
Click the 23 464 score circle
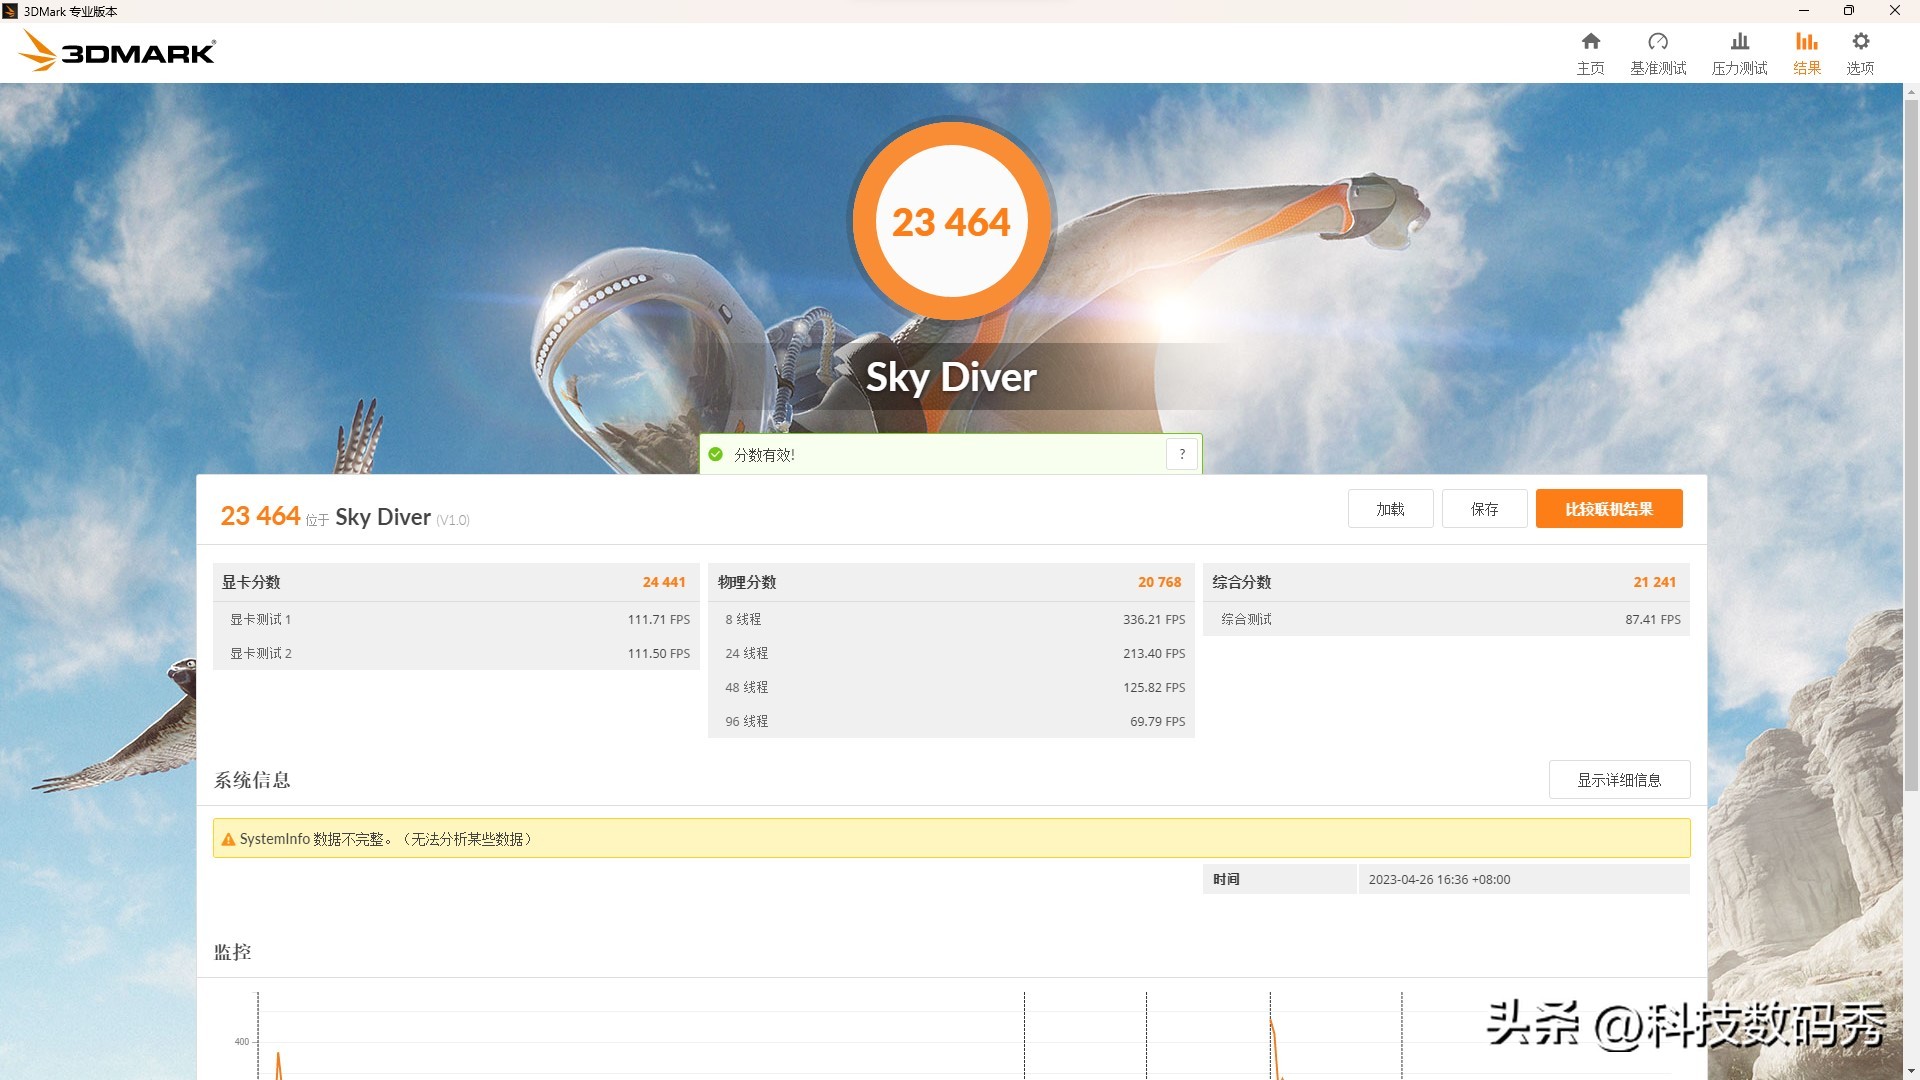(951, 221)
